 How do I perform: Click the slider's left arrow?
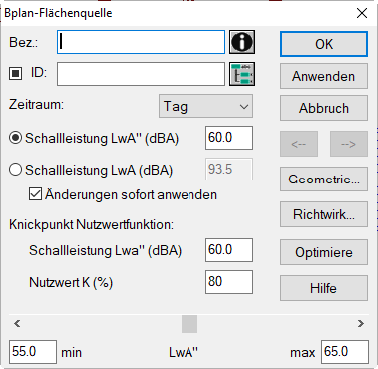point(17,324)
